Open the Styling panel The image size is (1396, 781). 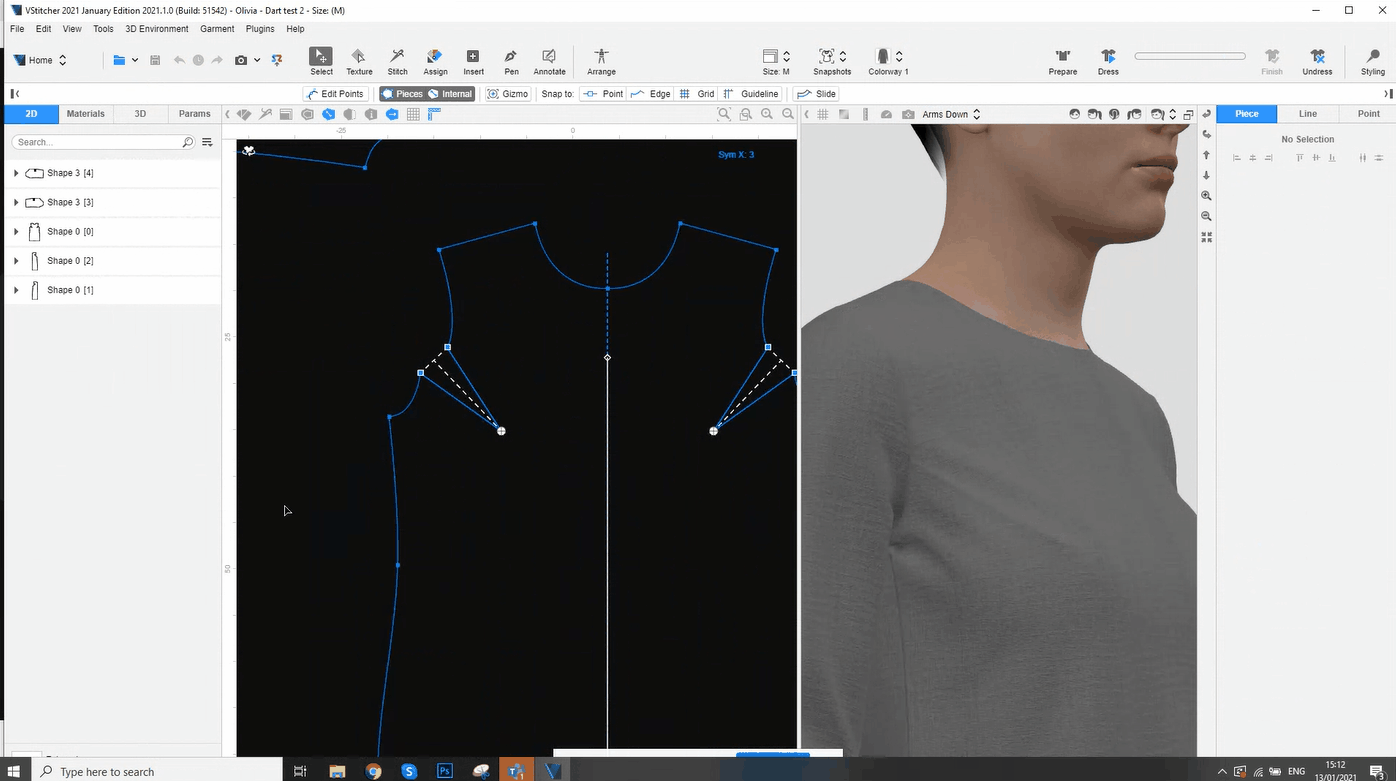point(1373,61)
